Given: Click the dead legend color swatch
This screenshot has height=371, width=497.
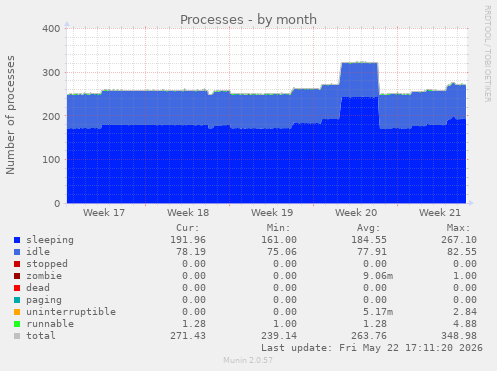Looking at the screenshot, I should 17,288.
